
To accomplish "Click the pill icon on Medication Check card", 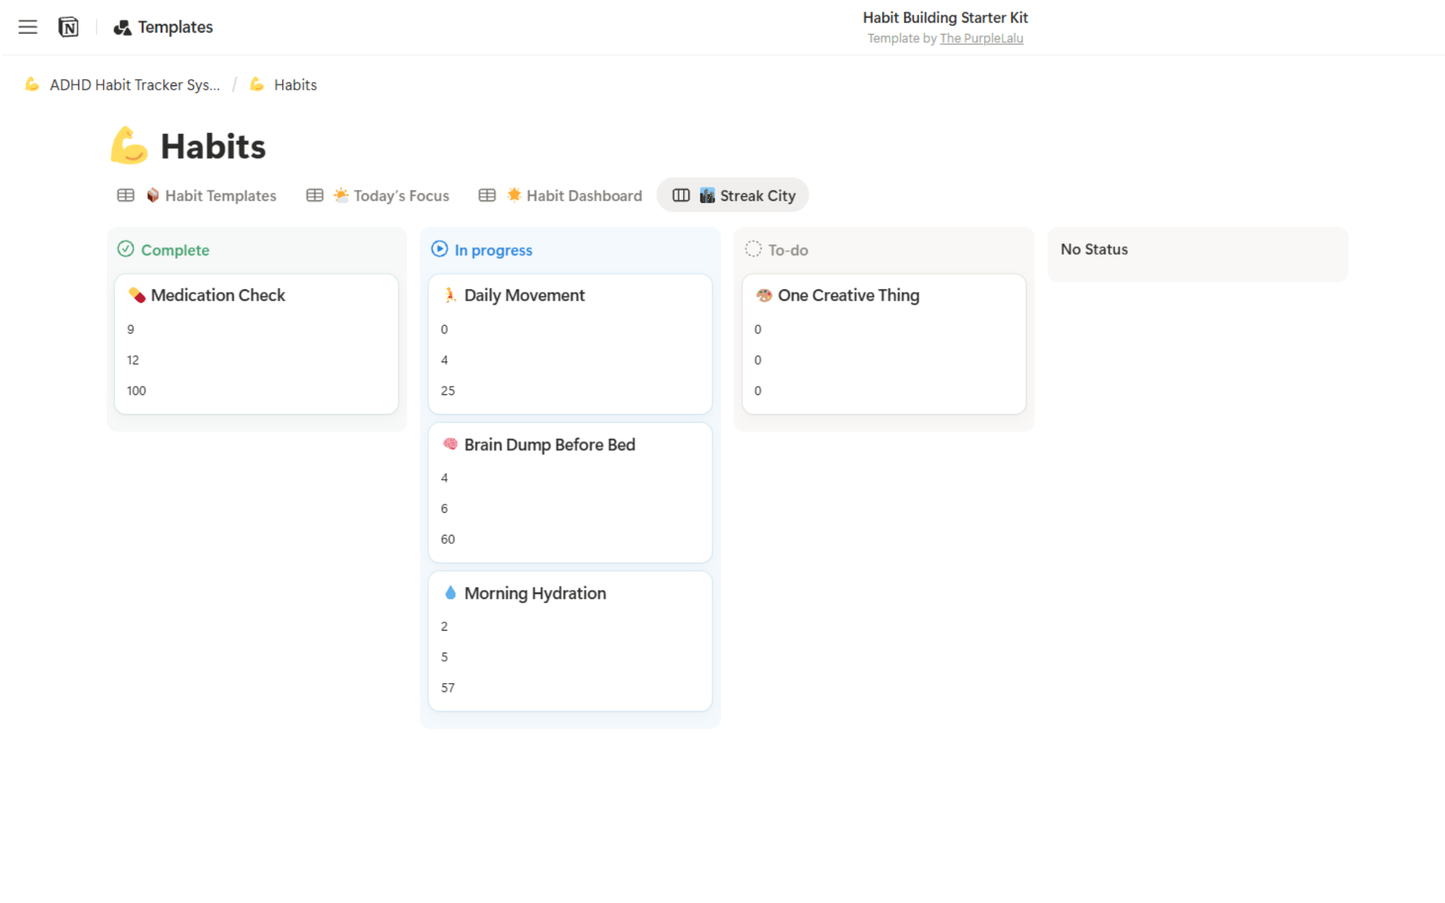I will point(139,295).
